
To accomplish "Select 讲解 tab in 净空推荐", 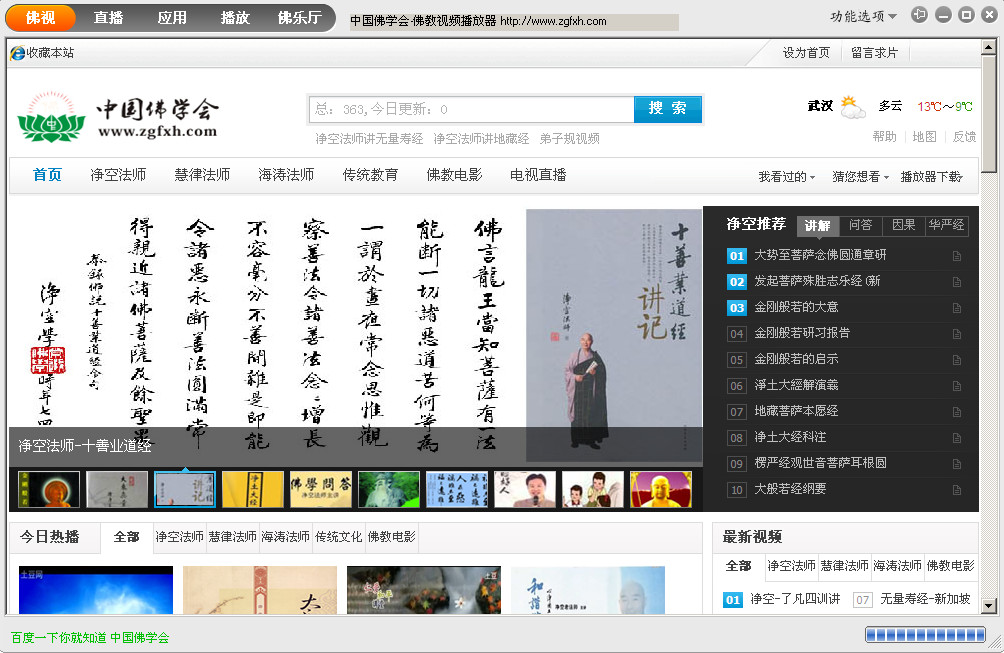I will 817,225.
